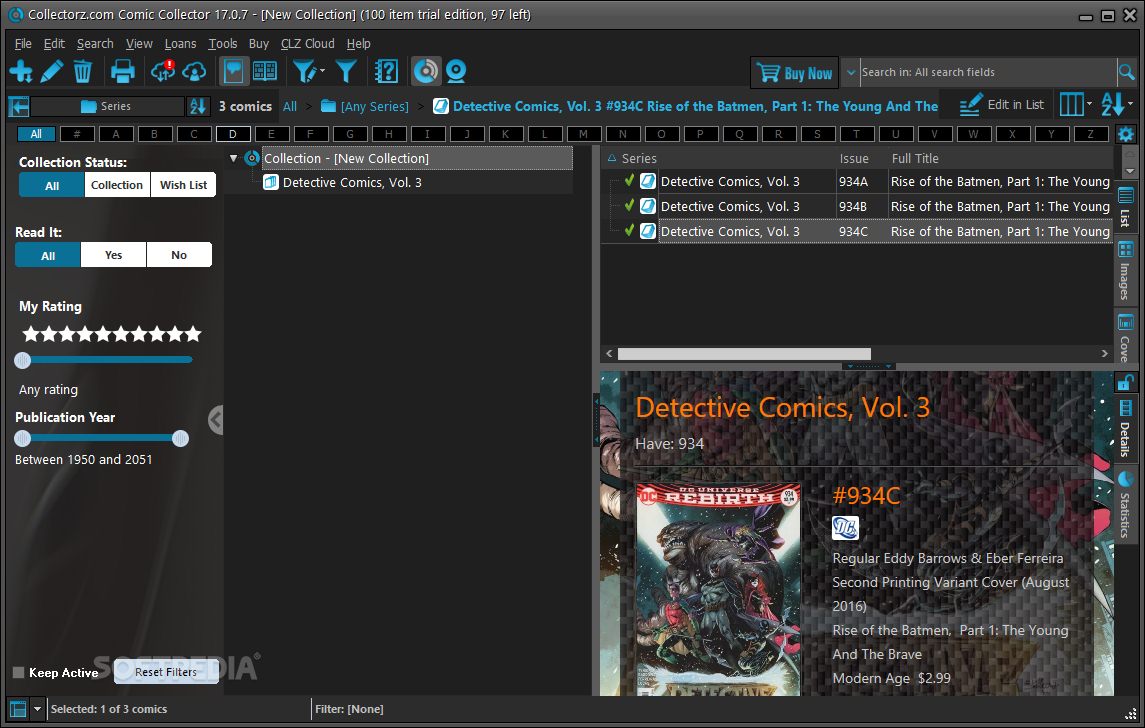The height and width of the screenshot is (728, 1145).
Task: Switch to the Details side tab
Action: click(1125, 429)
